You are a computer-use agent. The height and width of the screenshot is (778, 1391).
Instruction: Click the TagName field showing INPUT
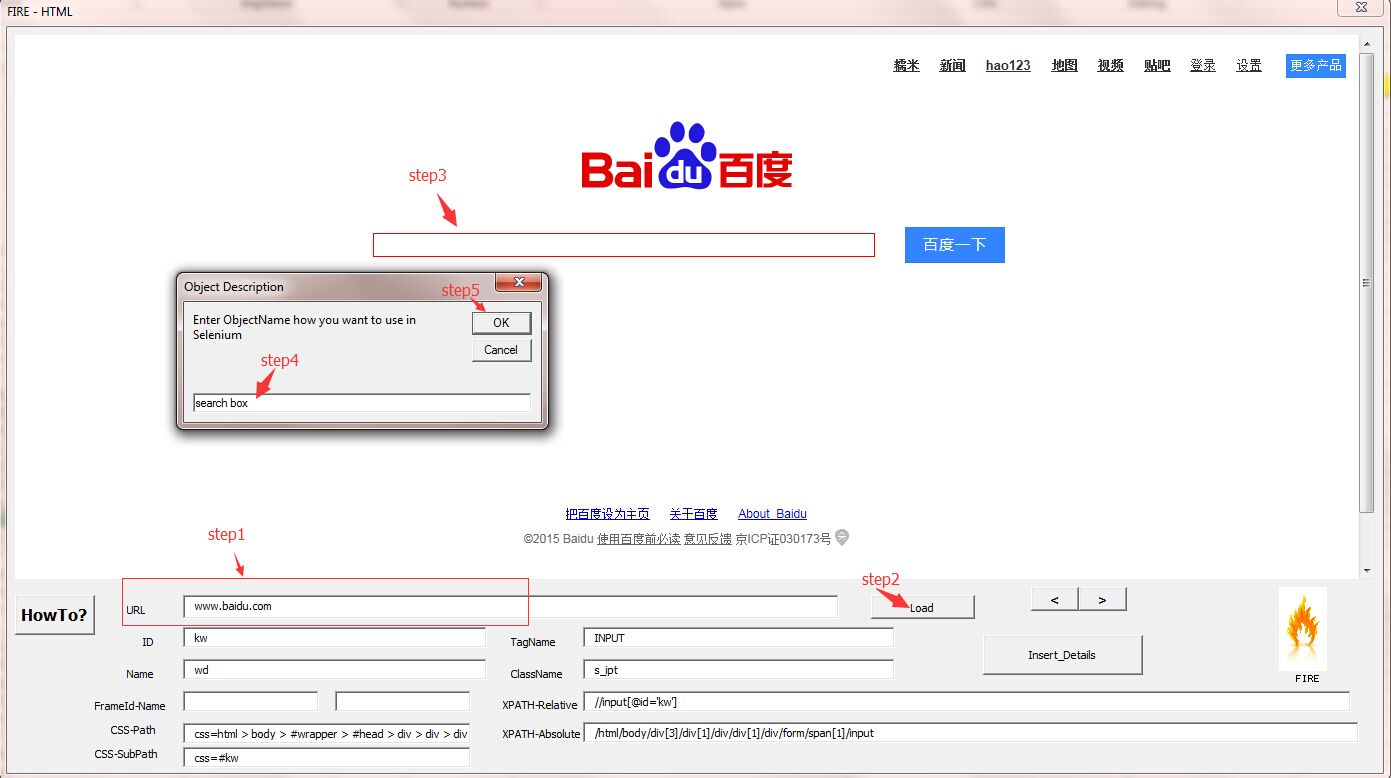point(739,637)
